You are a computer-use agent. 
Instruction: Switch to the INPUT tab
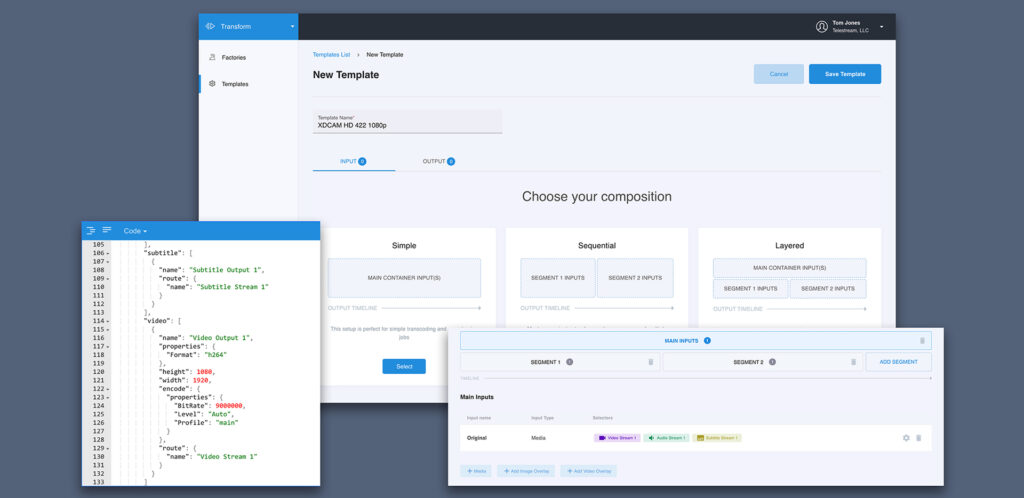coord(353,161)
